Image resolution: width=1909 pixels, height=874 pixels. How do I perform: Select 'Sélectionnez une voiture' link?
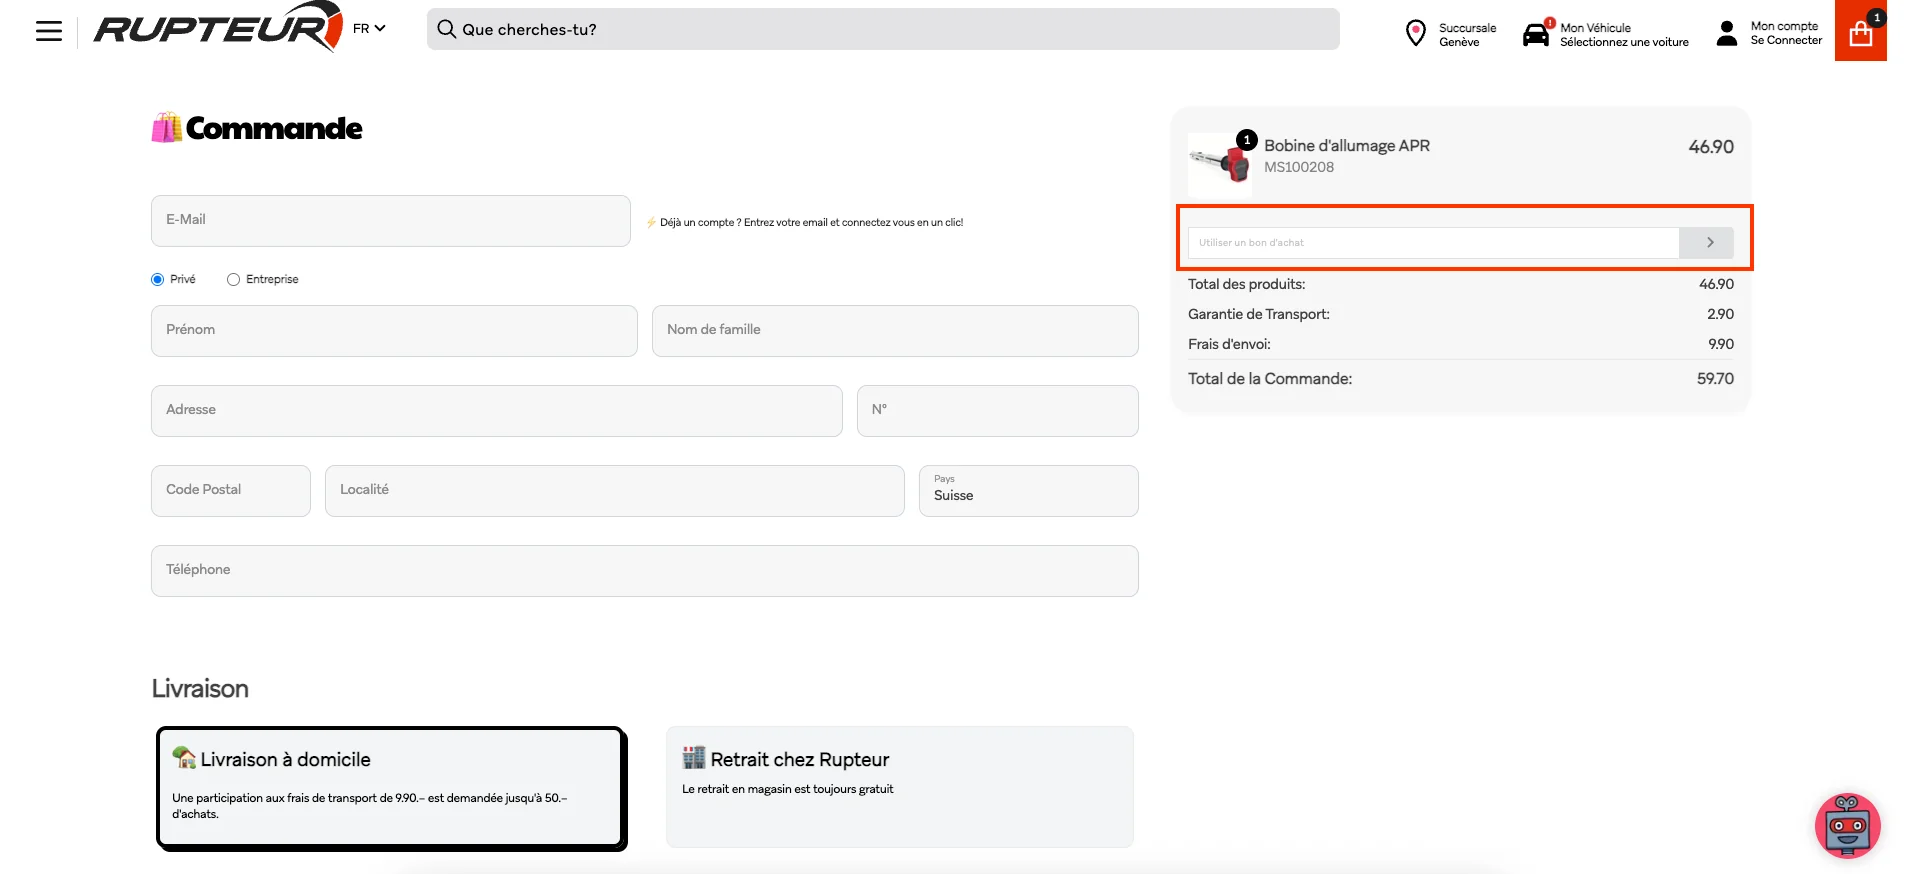click(x=1624, y=42)
